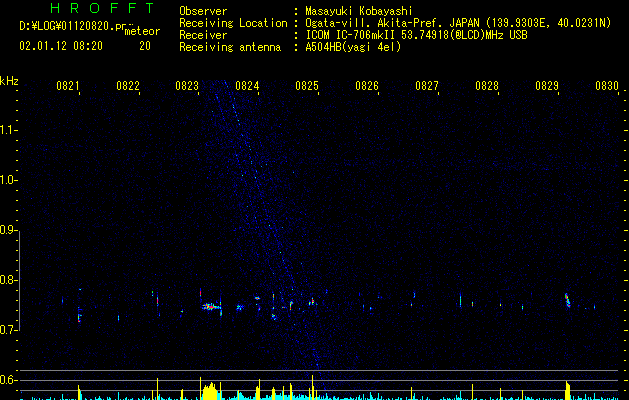
Task: Click the meteor echo just after 0829
Action: tap(568, 300)
